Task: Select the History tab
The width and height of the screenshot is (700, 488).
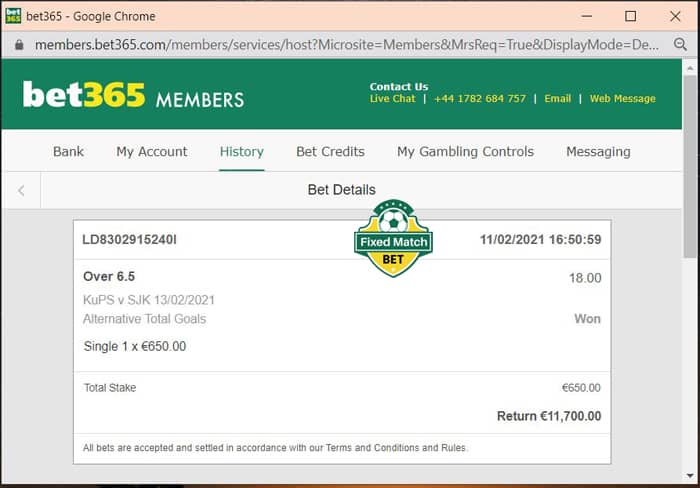Action: coord(242,152)
